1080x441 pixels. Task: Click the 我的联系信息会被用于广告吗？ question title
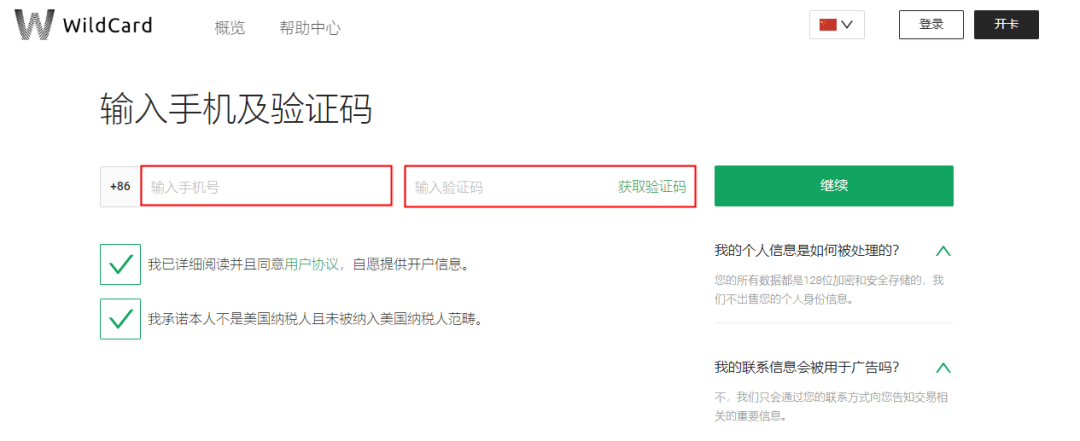coord(806,366)
